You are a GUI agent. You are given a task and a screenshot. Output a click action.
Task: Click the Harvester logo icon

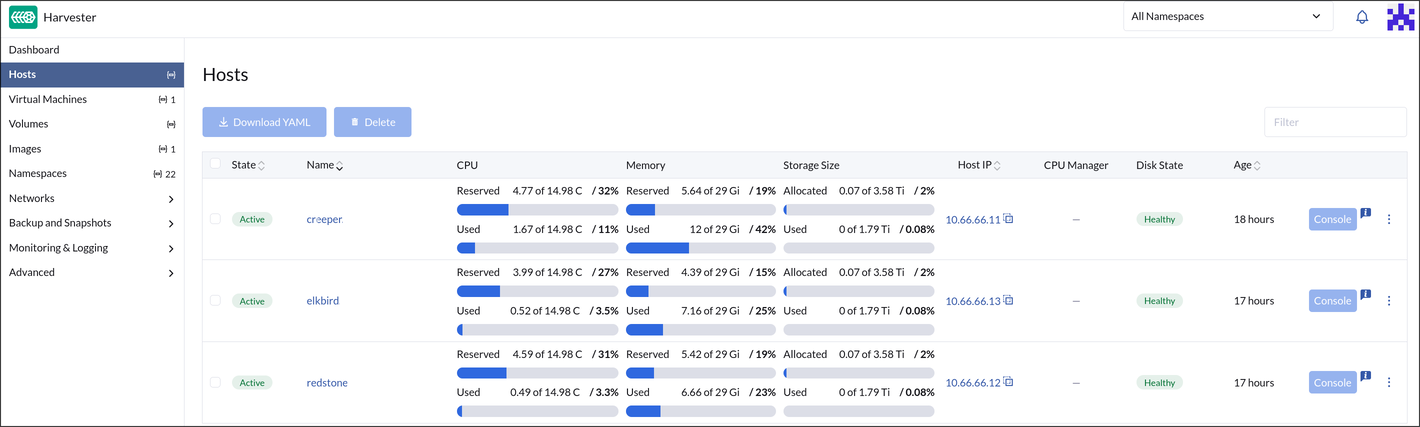pos(23,18)
